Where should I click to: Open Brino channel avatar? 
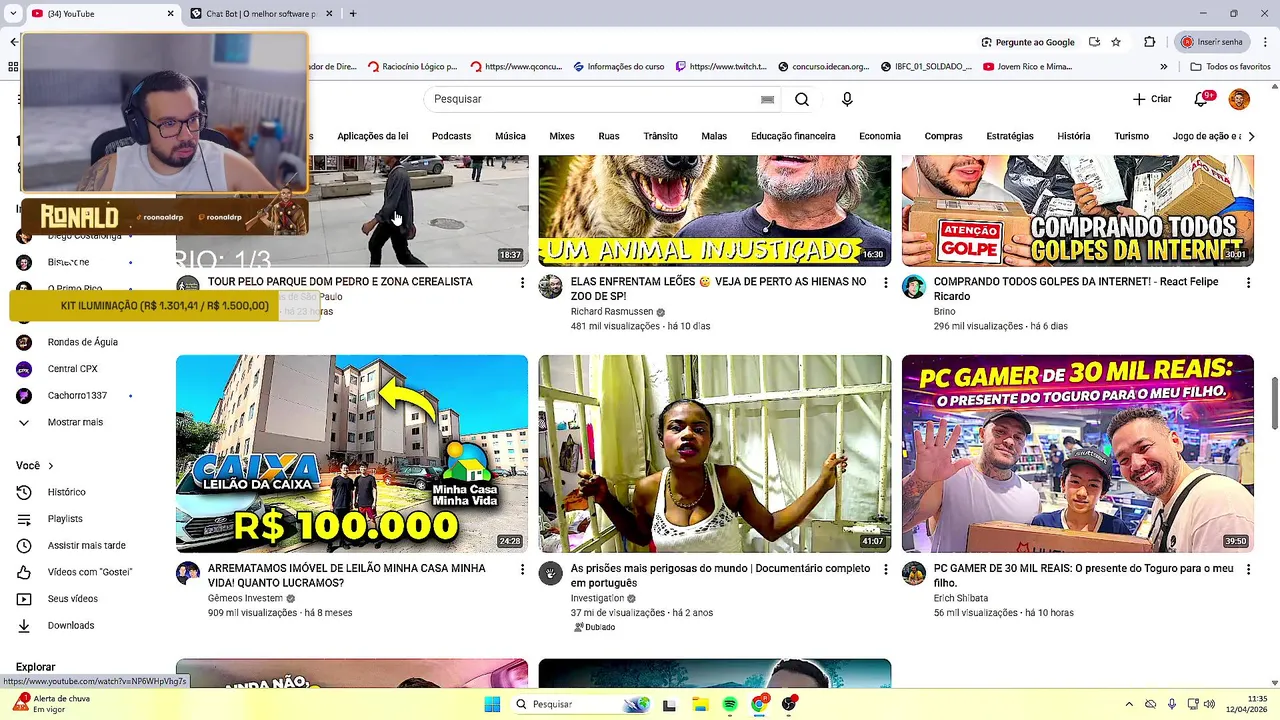tap(914, 287)
